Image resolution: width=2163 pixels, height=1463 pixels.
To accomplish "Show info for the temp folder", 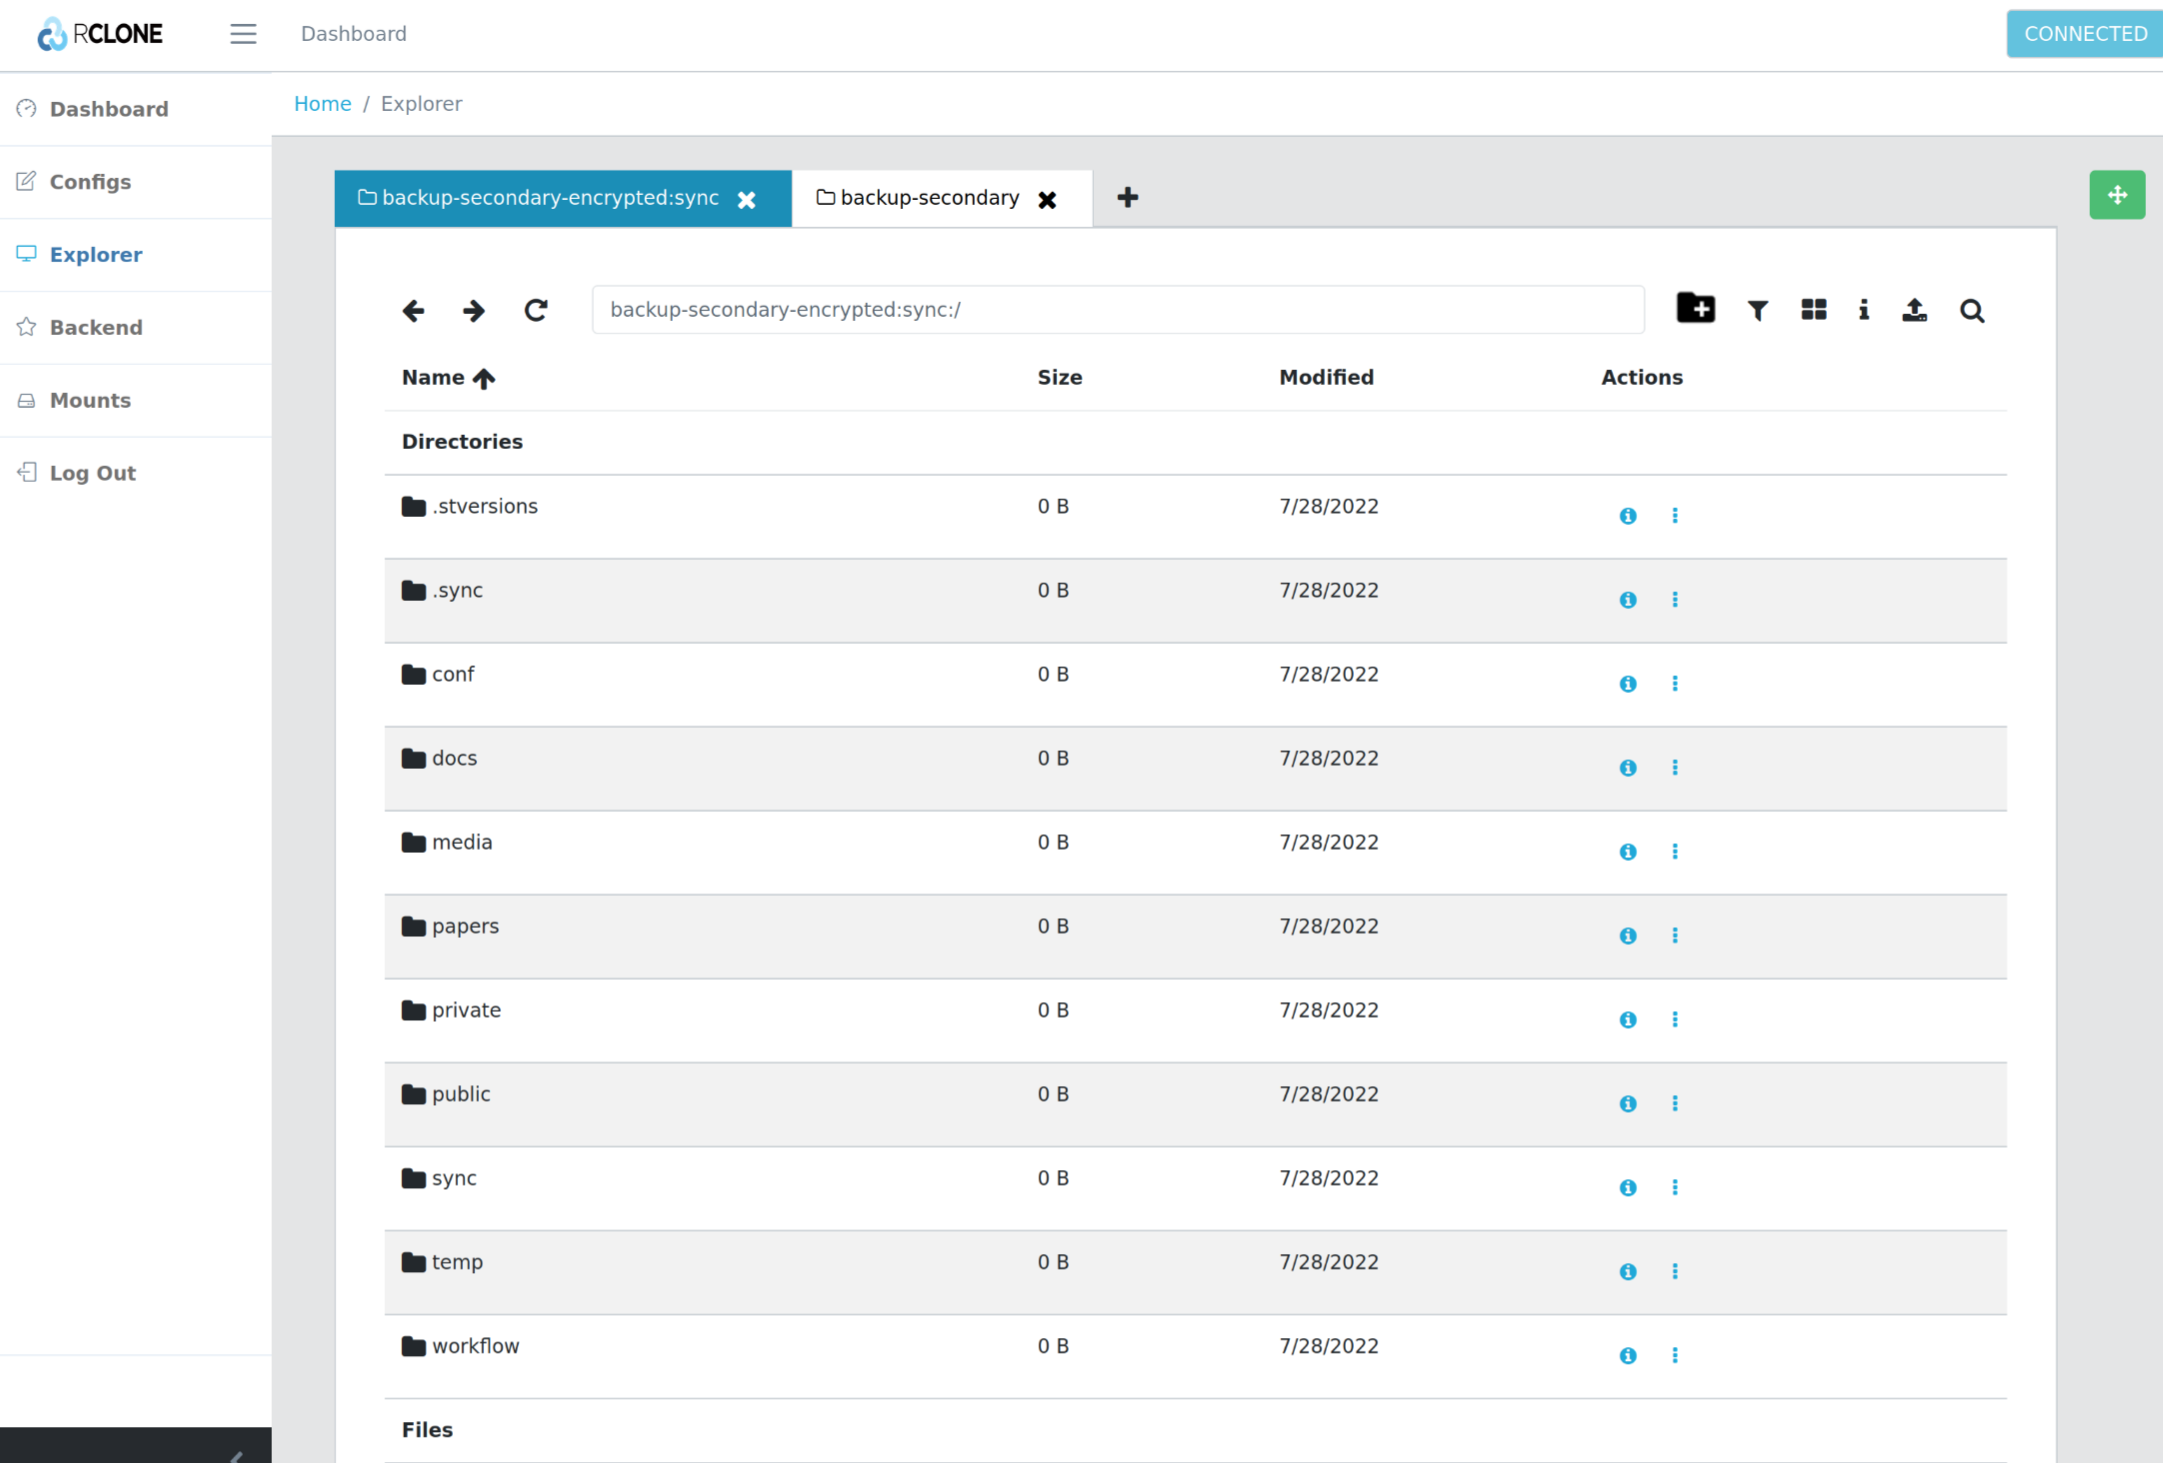I will (1628, 1272).
